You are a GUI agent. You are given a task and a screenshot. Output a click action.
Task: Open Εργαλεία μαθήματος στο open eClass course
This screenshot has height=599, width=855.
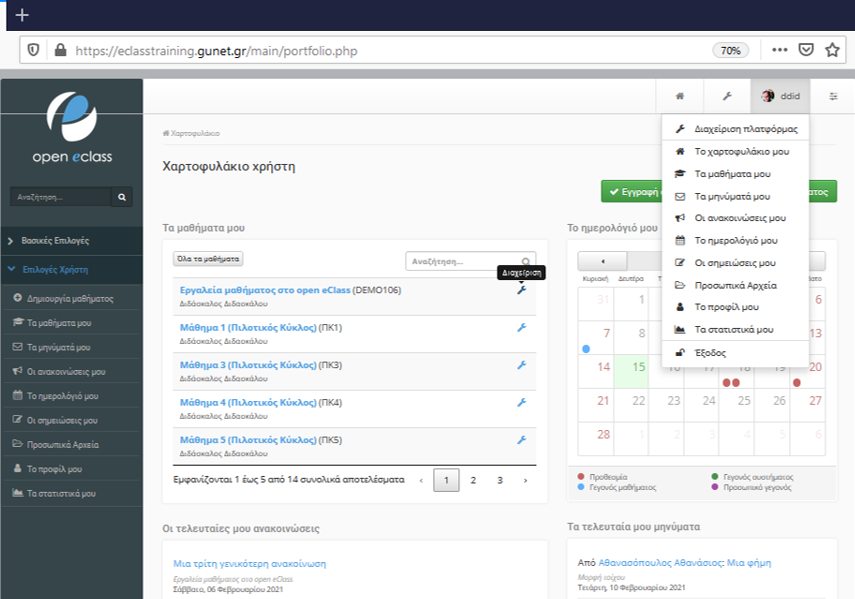click(265, 290)
